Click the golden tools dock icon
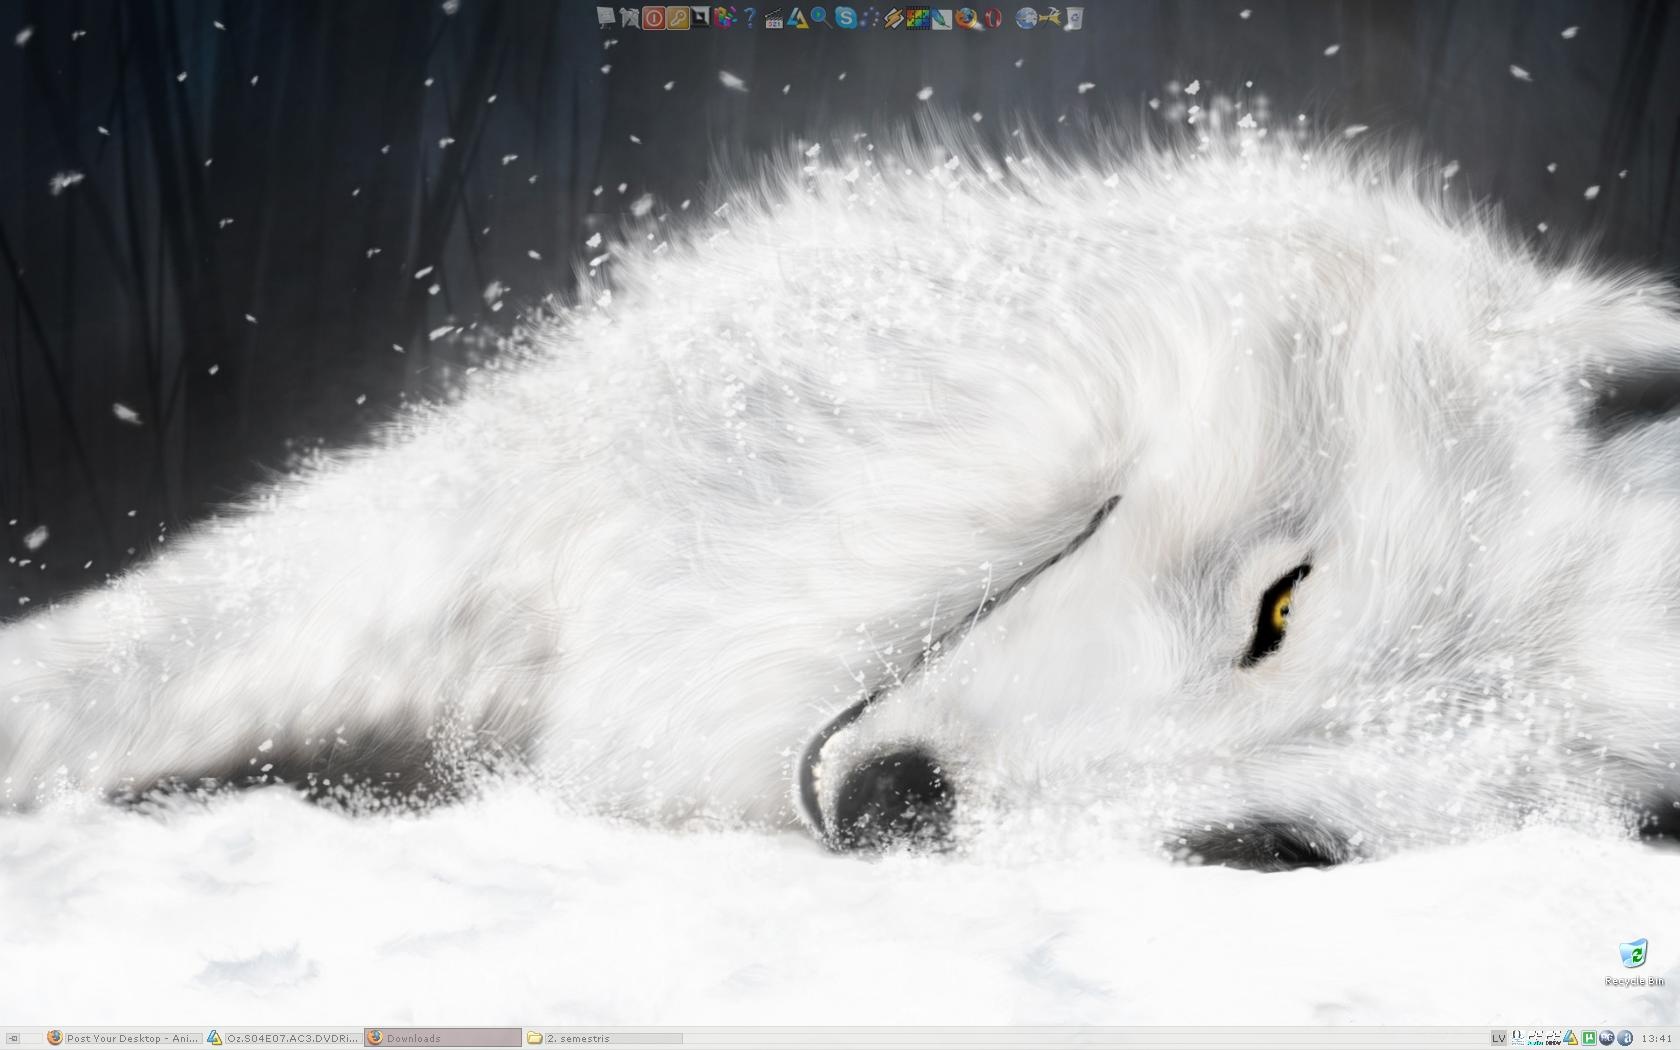Screen dimensions: 1680x1050 click(x=1050, y=18)
